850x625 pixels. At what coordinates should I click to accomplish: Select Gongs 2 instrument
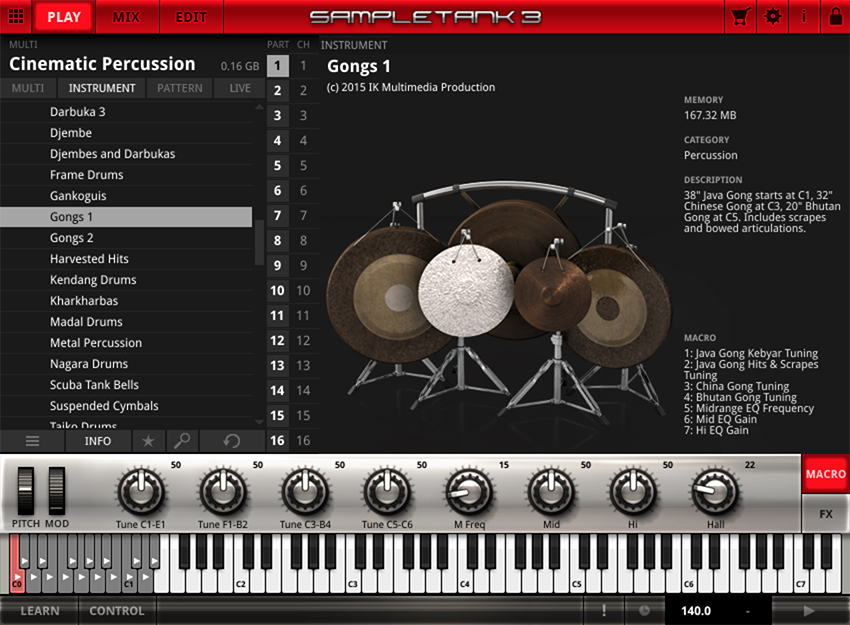[x=126, y=238]
